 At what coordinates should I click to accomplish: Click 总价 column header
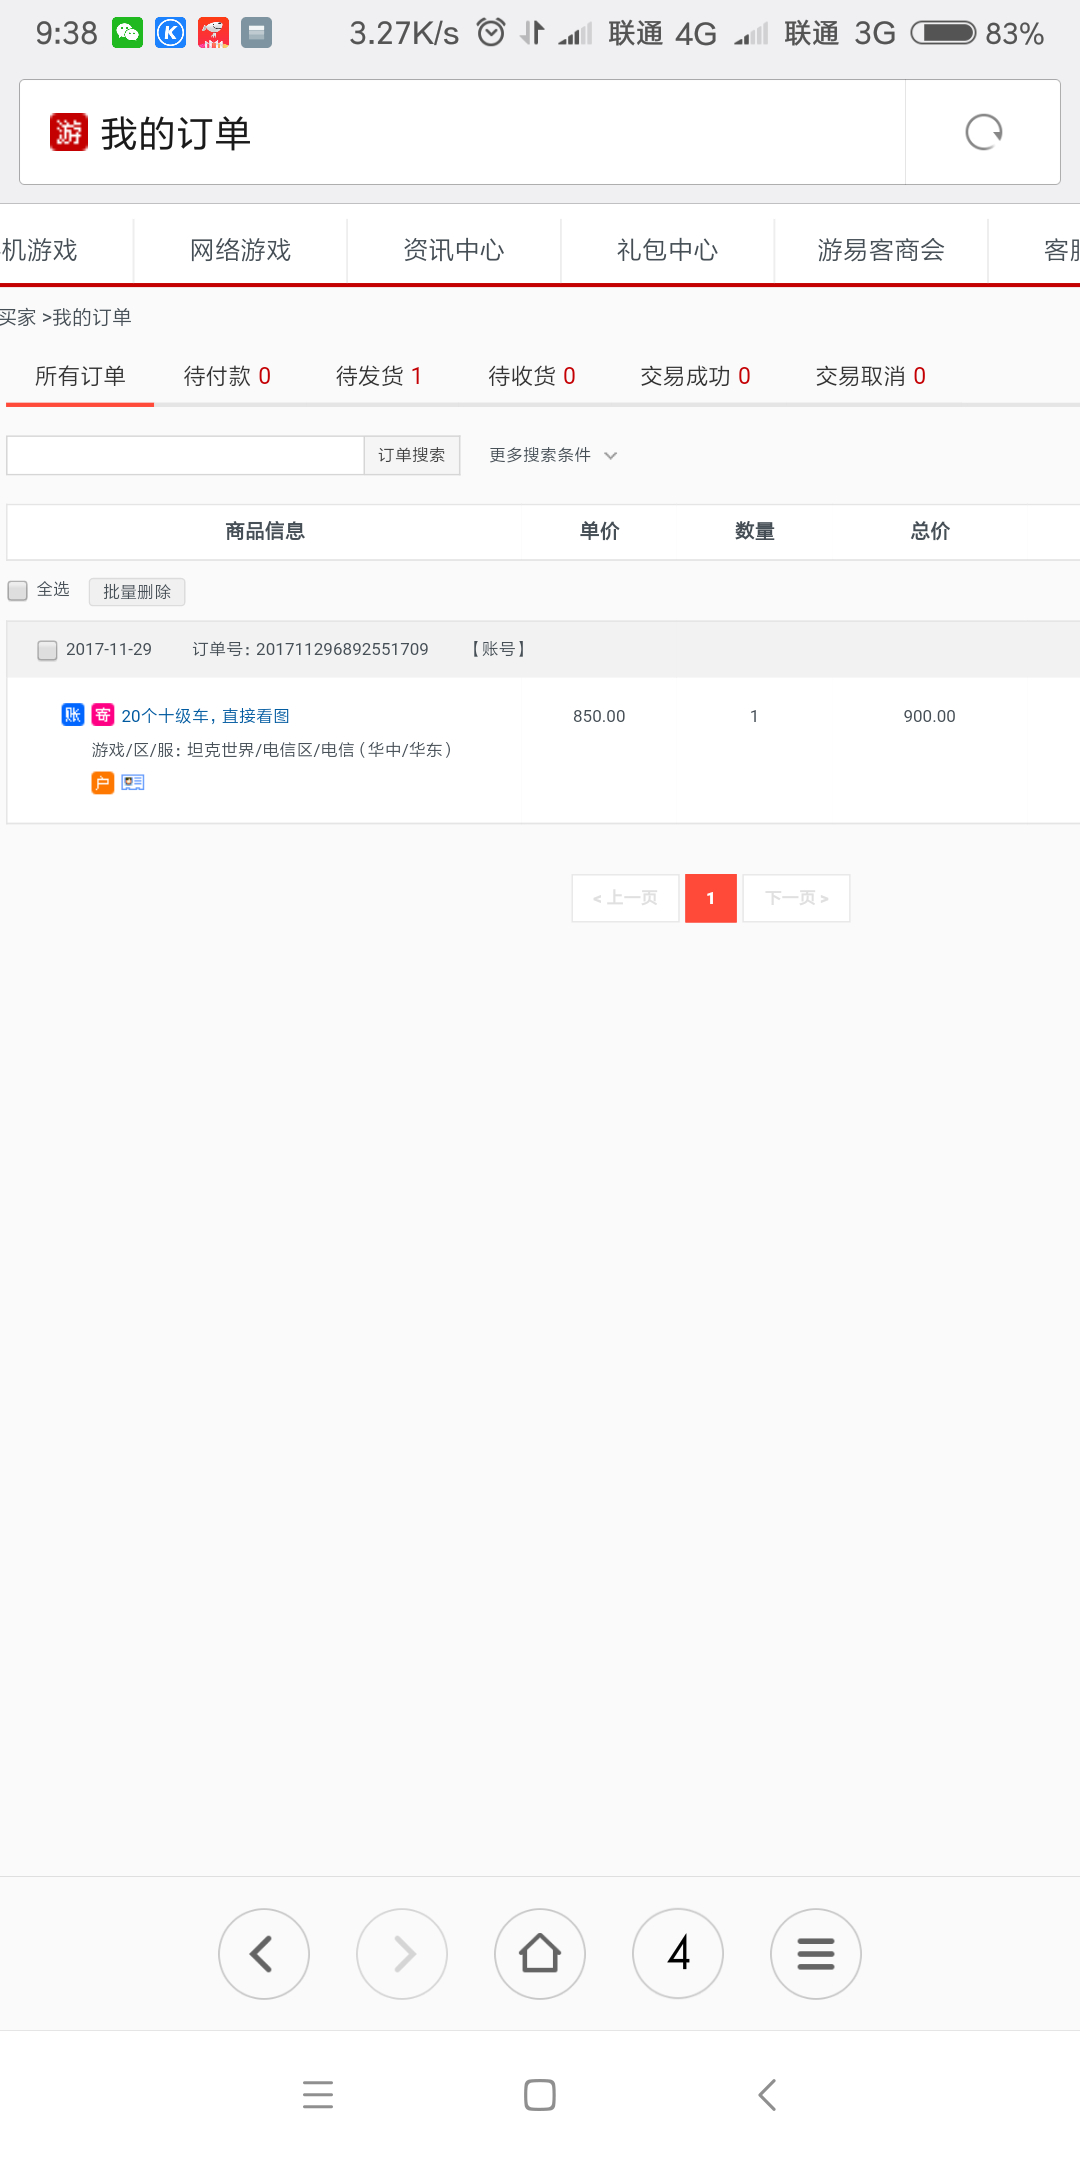[930, 531]
